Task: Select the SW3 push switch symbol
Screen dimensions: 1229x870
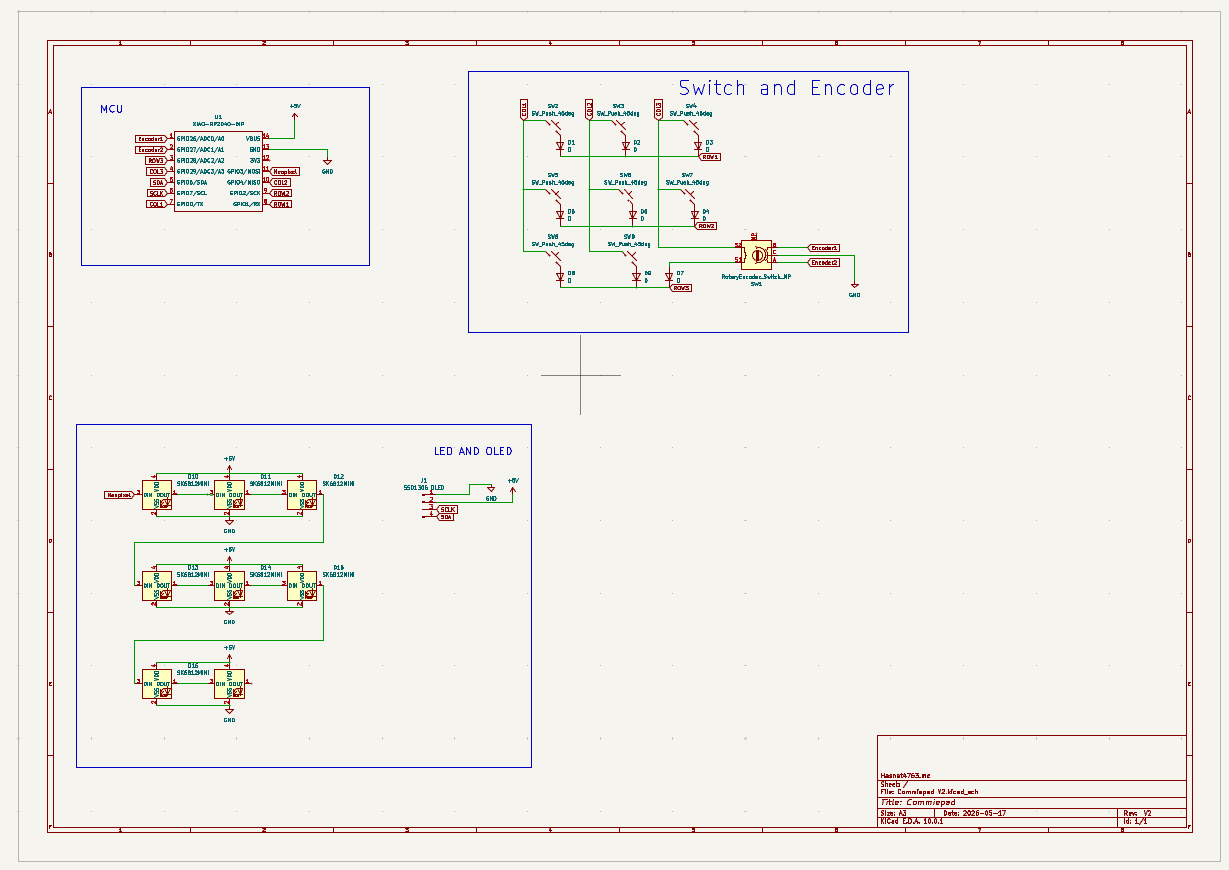Action: [618, 127]
